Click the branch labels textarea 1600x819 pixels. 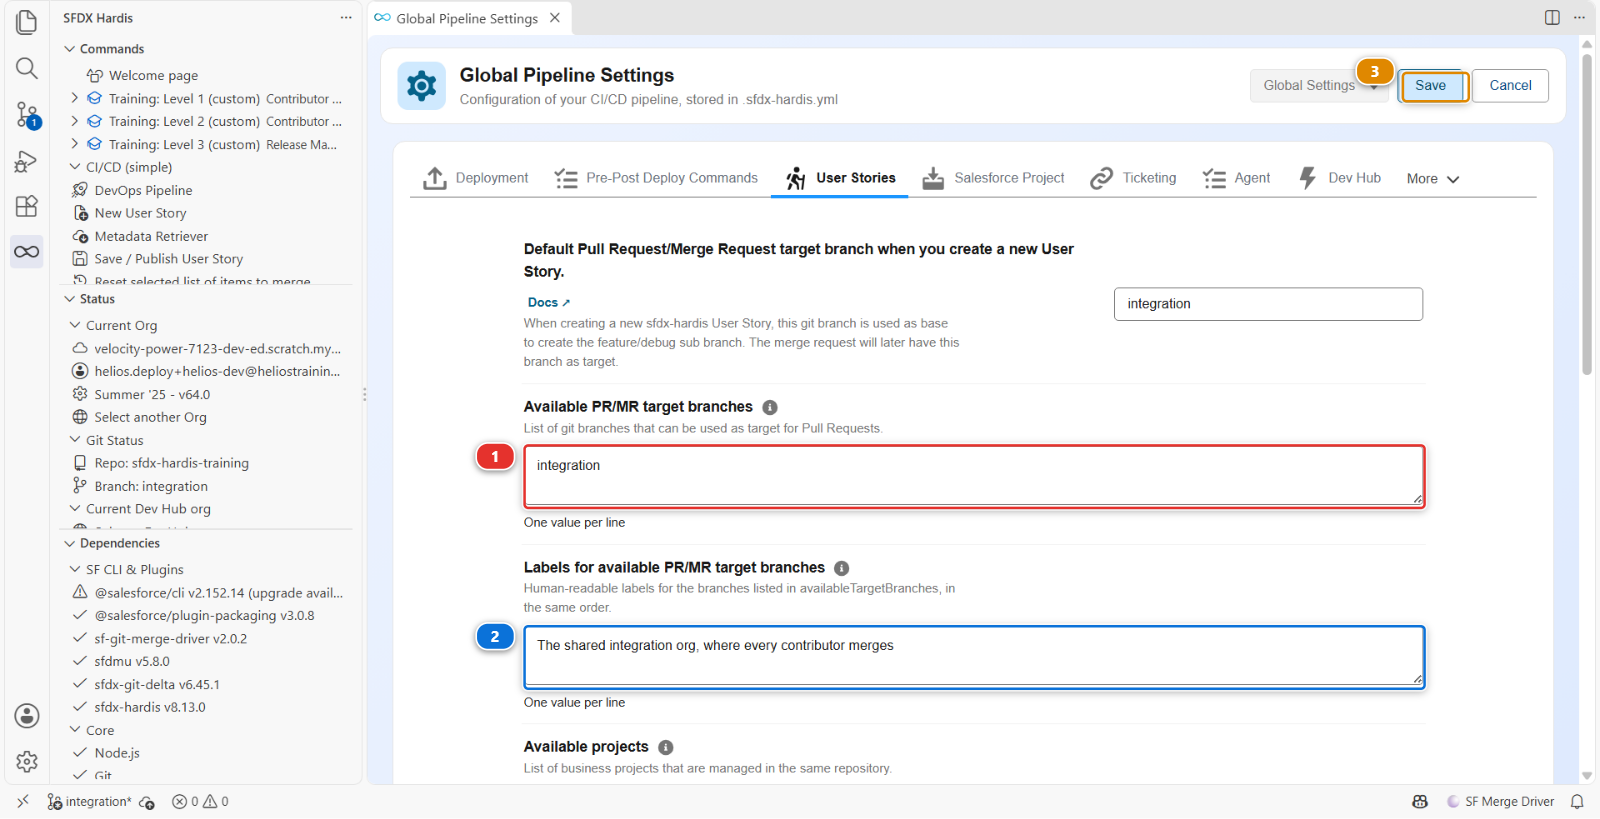coord(974,656)
